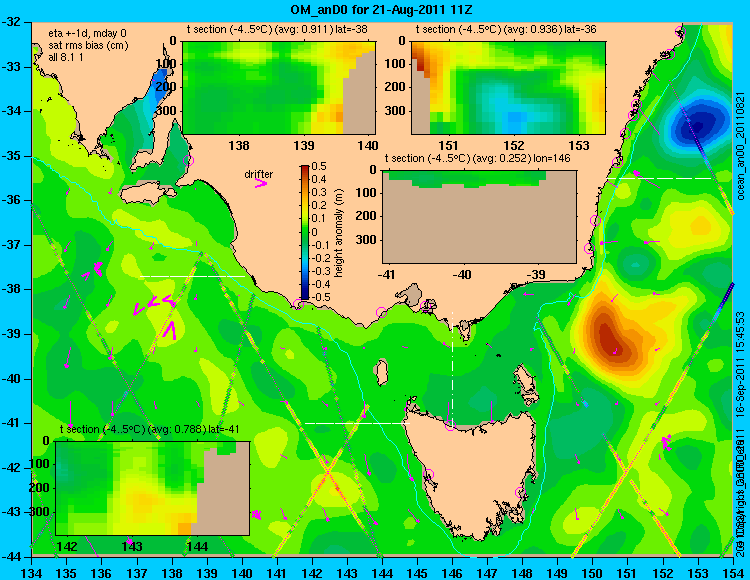Click the Tasmania landmass on the map
This screenshot has height=580, width=750.
tap(474, 473)
